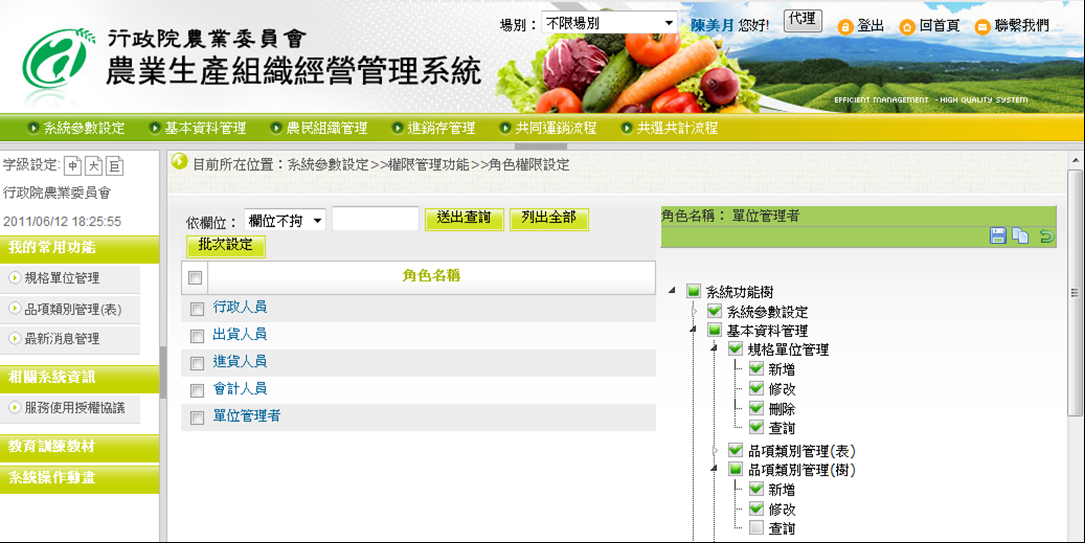Uncheck 修改 under 品項類別管理(樹)
The image size is (1085, 543).
tap(756, 508)
